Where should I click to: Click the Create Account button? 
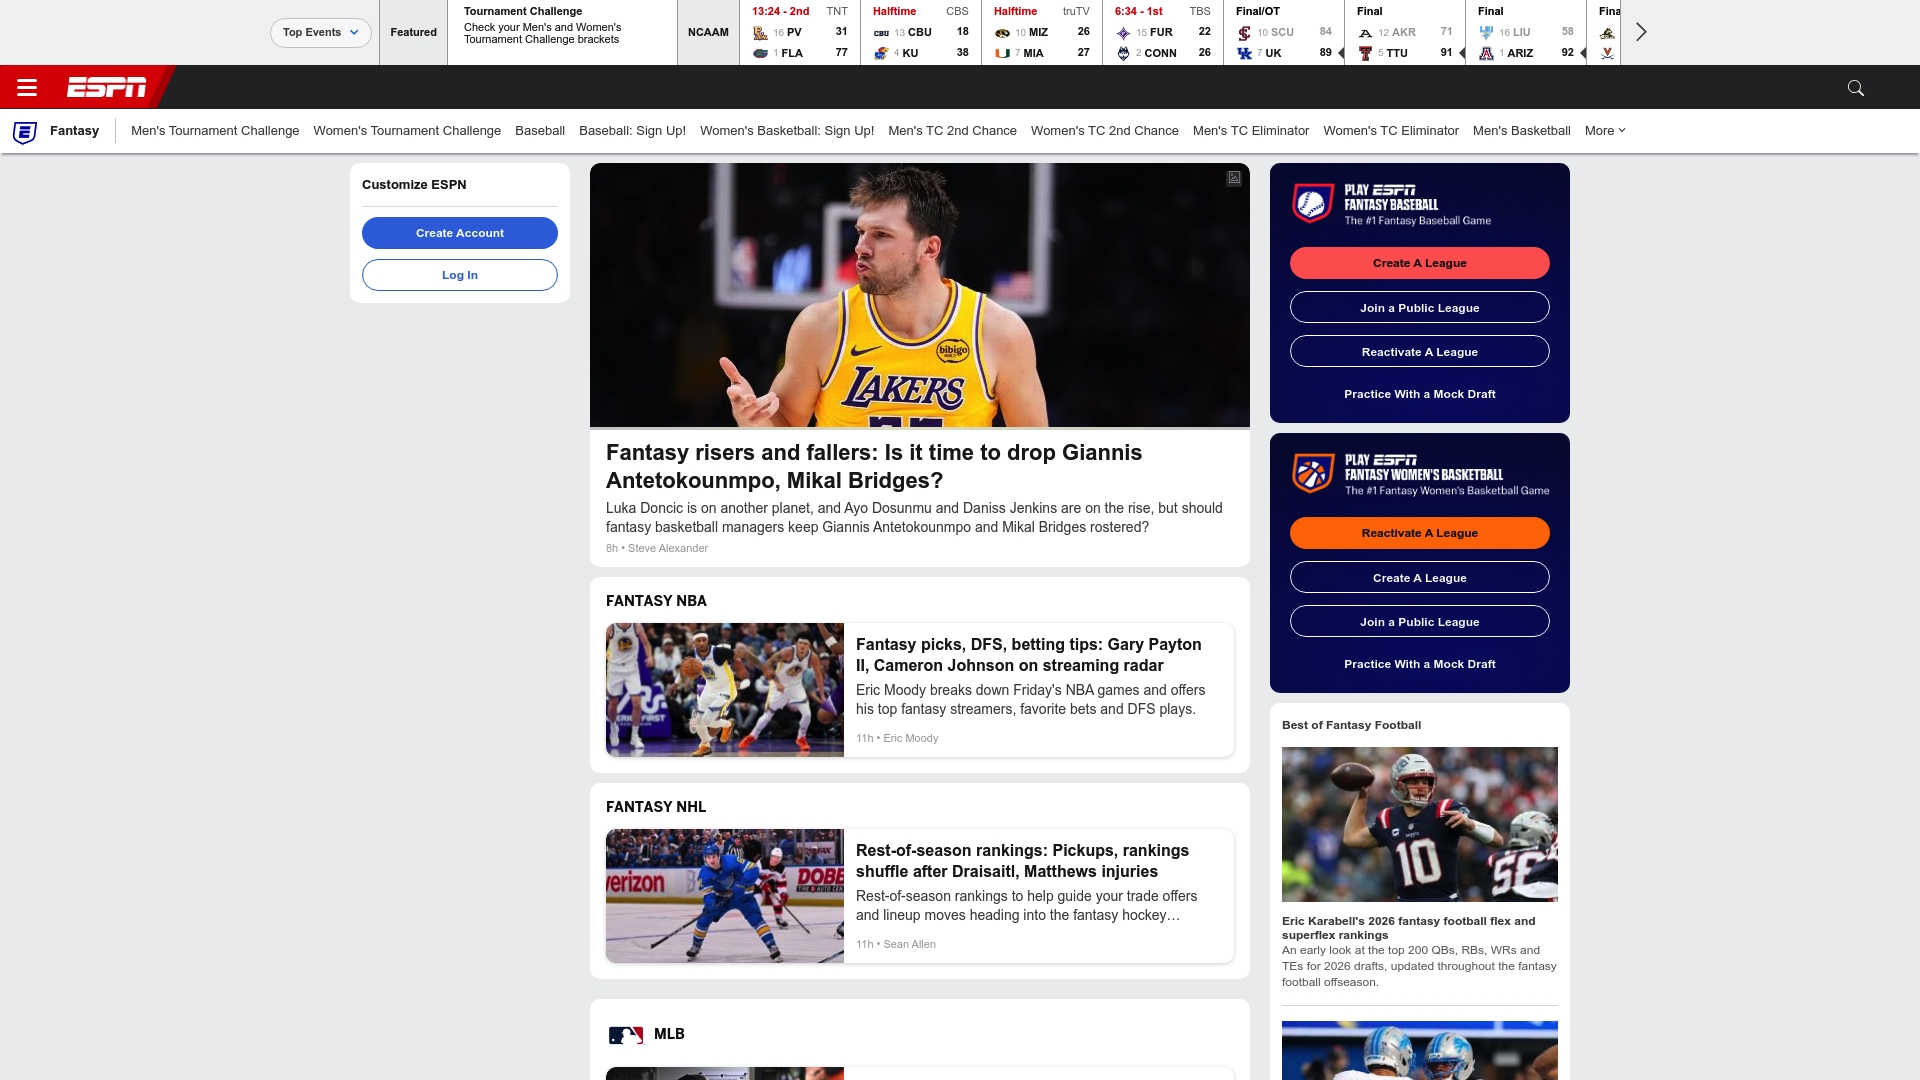(460, 233)
